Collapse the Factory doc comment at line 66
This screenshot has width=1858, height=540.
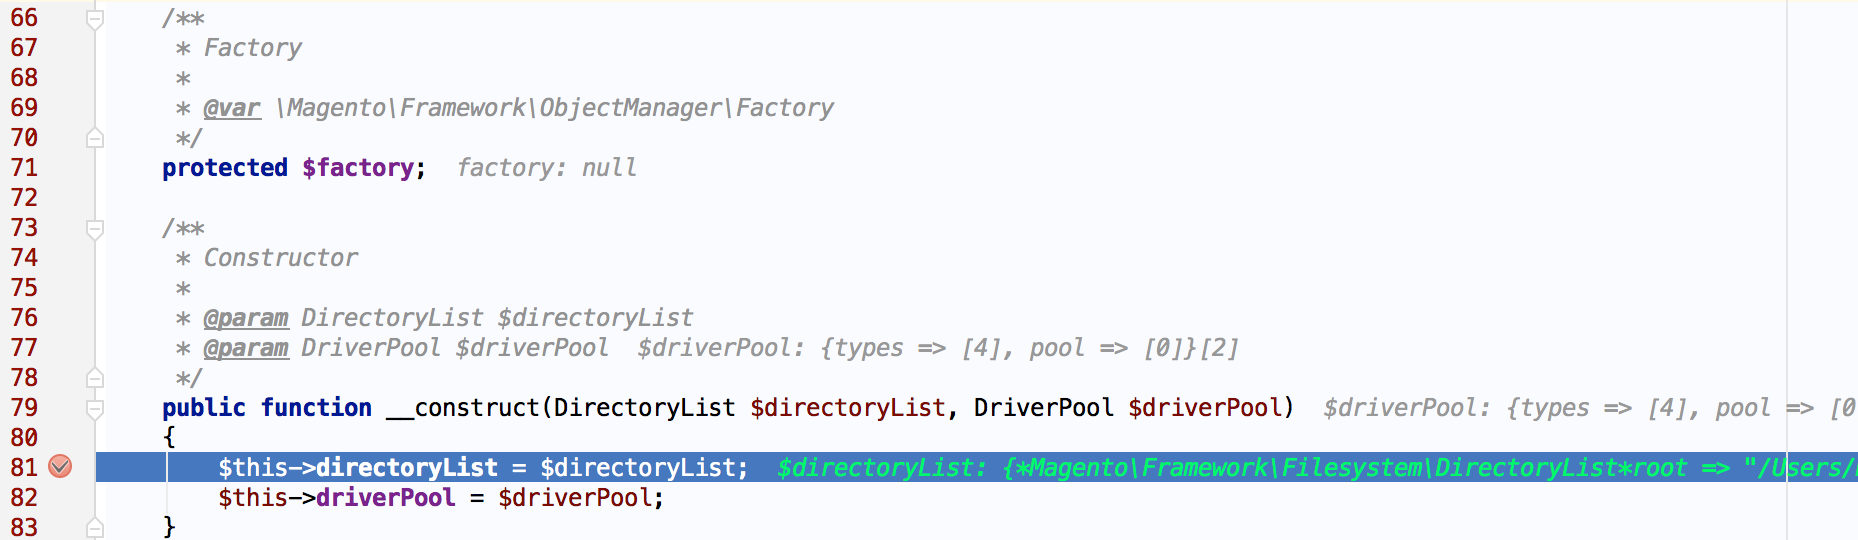[x=95, y=19]
